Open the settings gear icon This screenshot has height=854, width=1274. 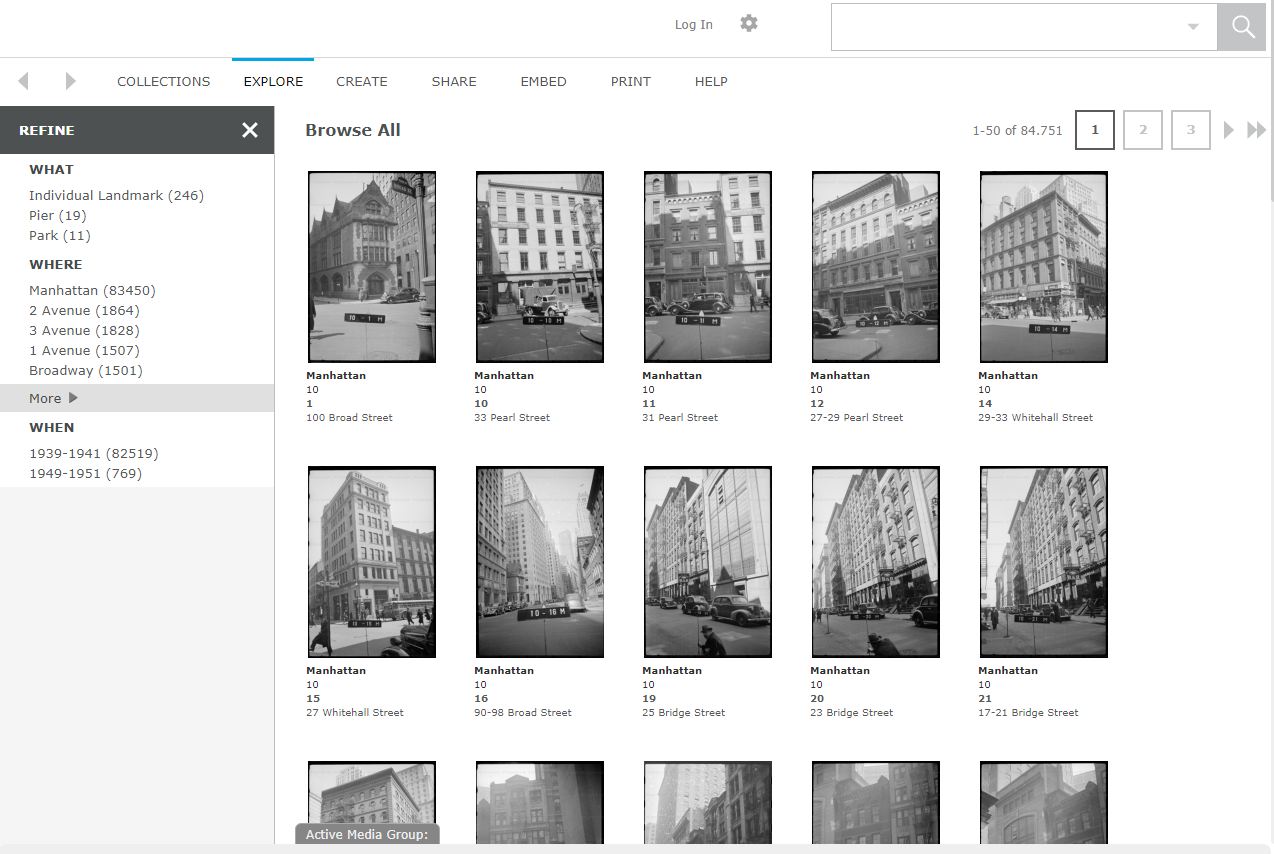(748, 23)
